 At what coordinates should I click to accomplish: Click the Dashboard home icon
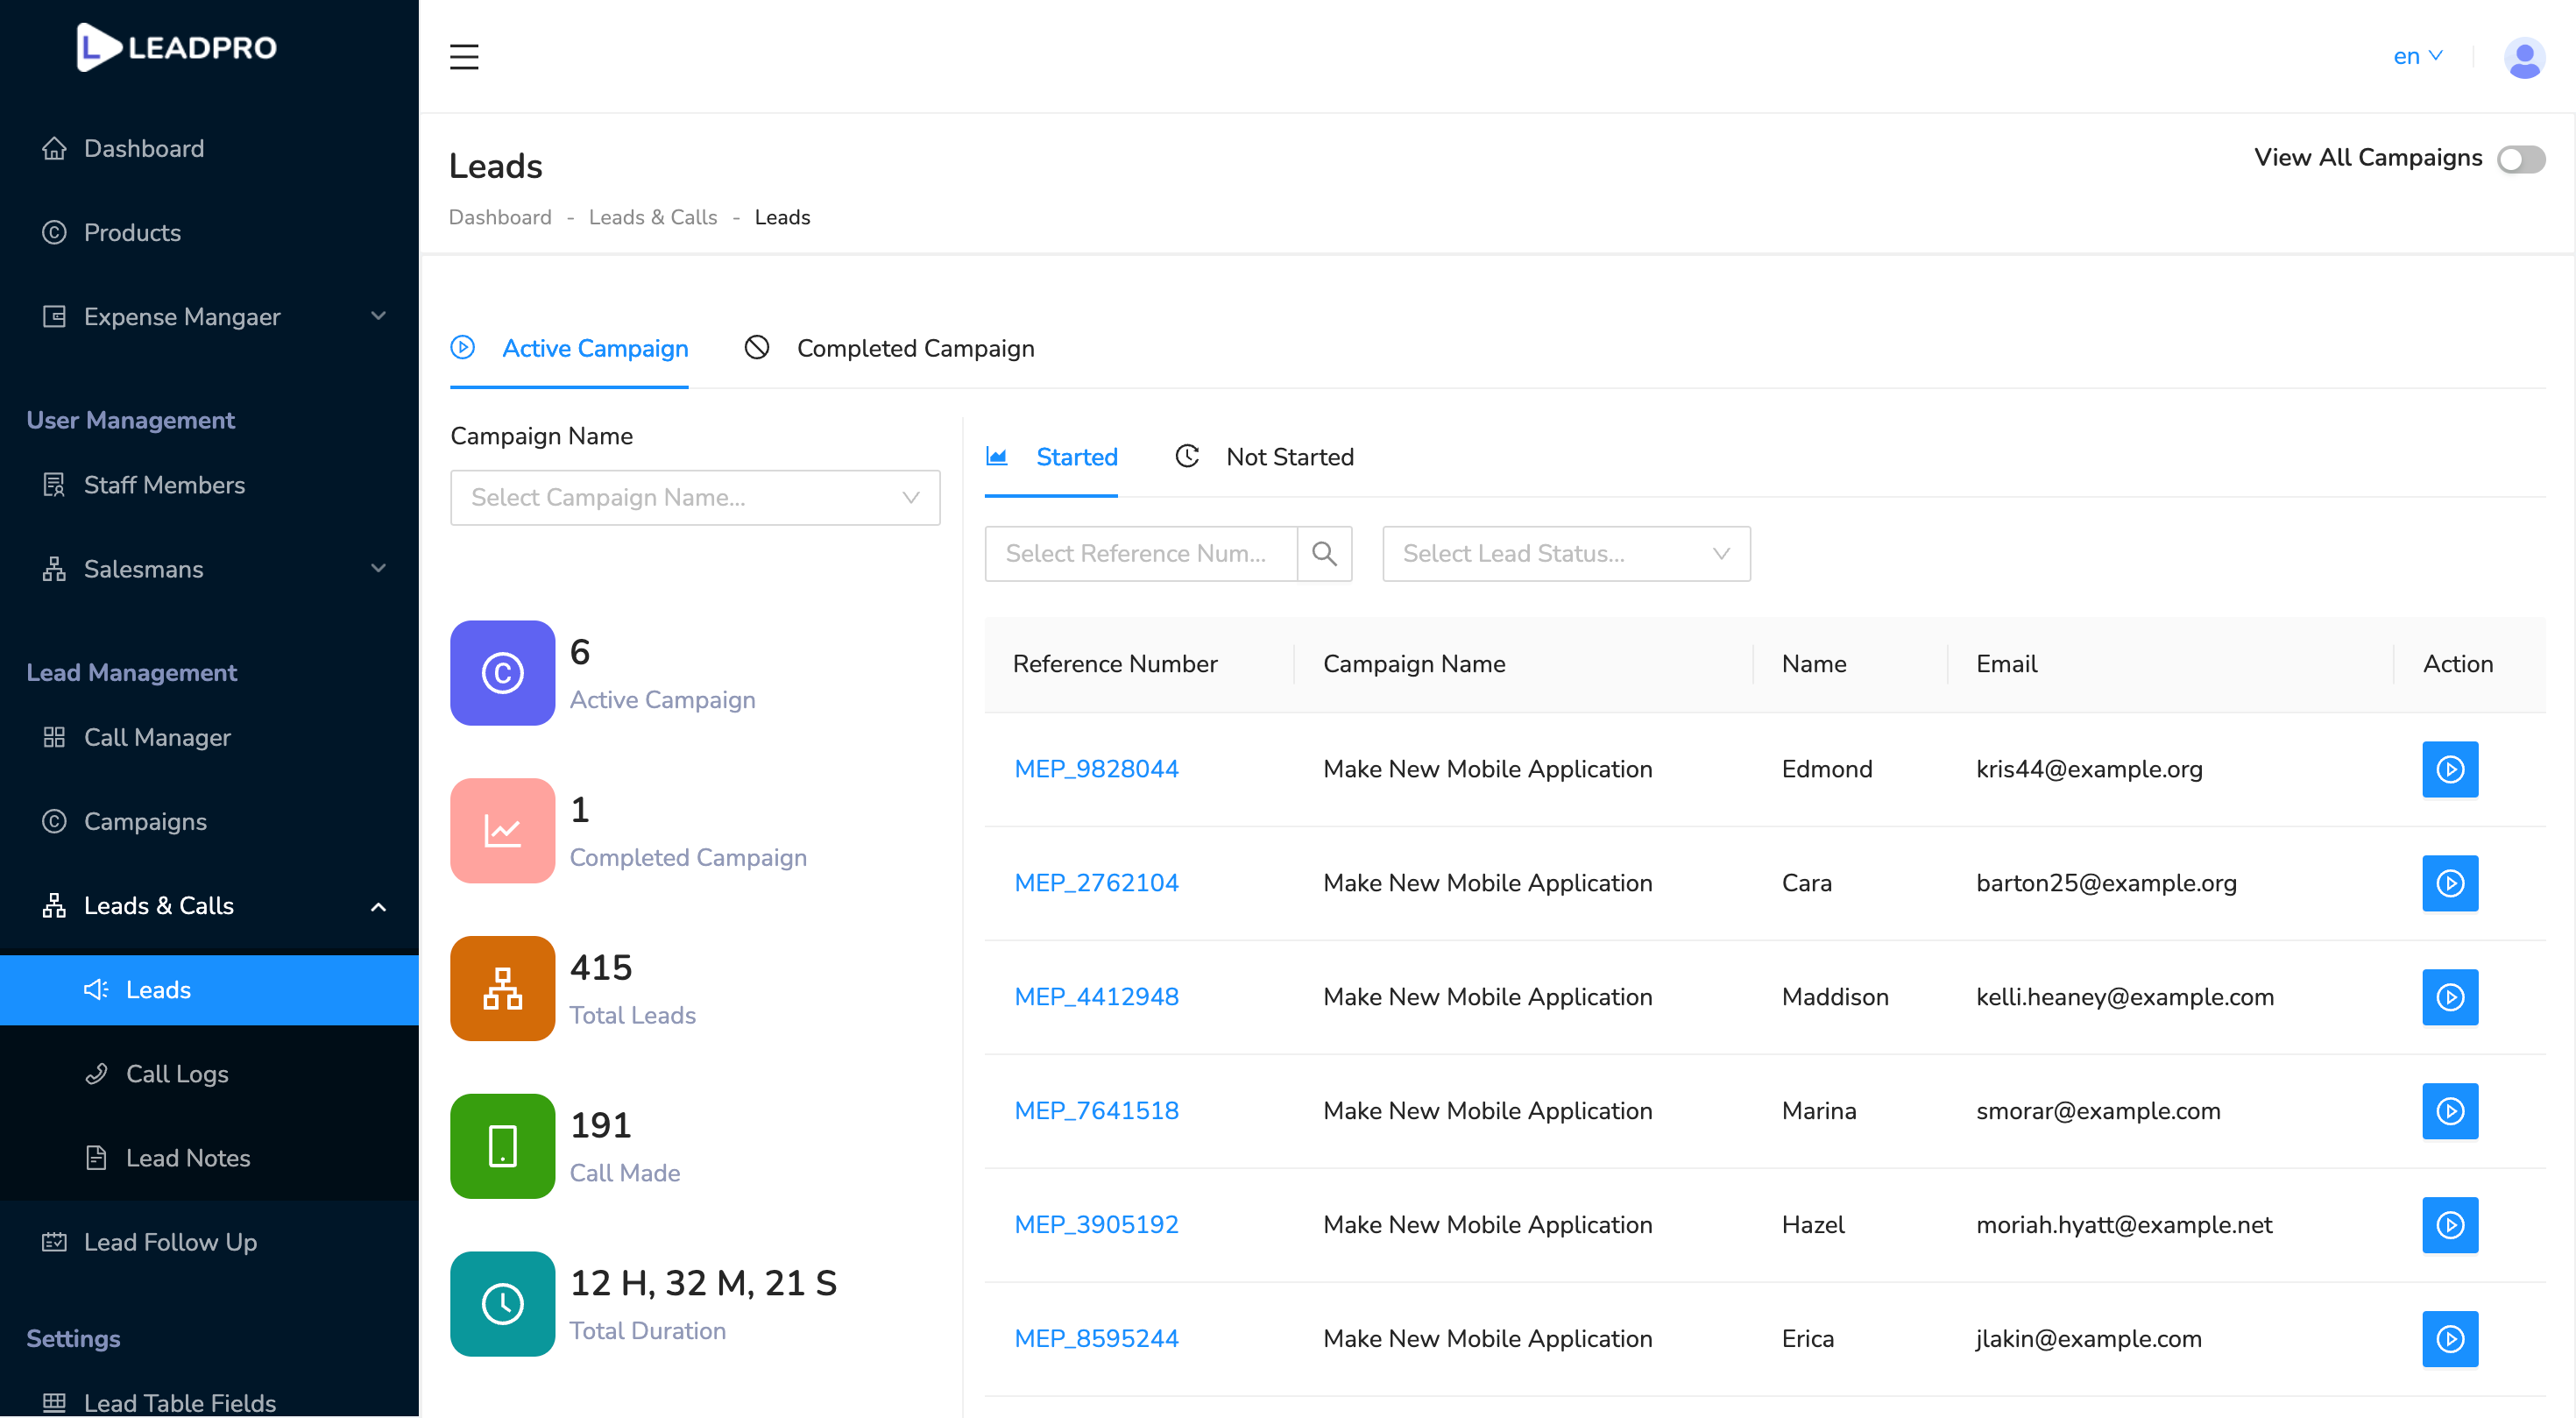click(54, 148)
